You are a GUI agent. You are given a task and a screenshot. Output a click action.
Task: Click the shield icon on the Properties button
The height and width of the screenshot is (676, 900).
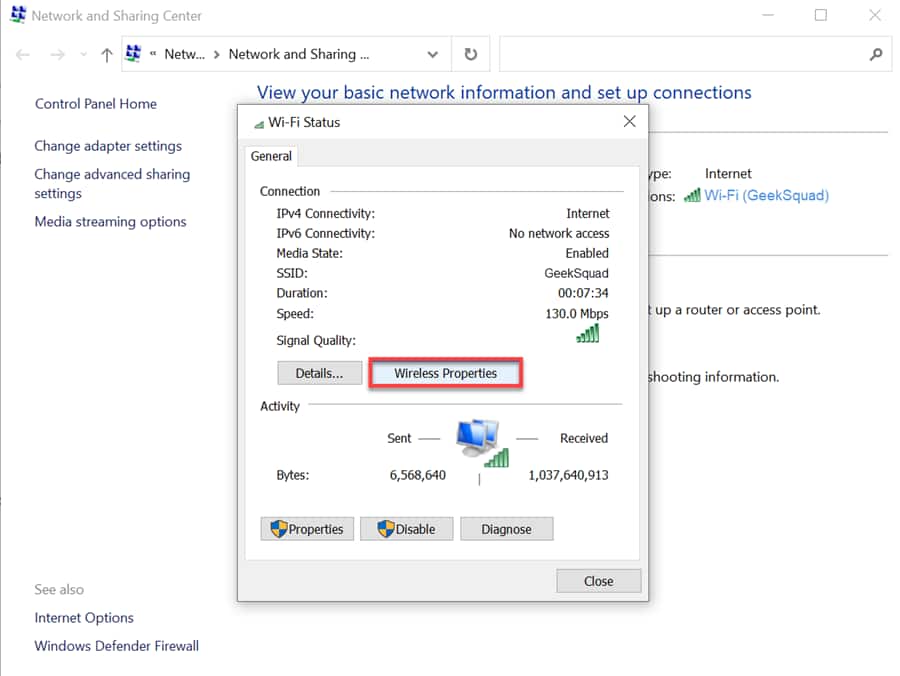[x=278, y=529]
